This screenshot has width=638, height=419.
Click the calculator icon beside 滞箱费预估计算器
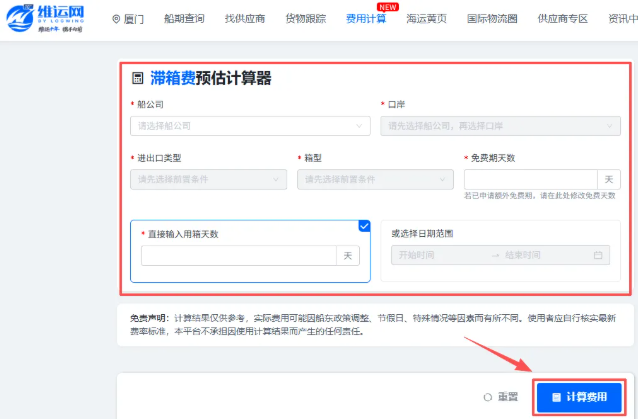[x=137, y=78]
